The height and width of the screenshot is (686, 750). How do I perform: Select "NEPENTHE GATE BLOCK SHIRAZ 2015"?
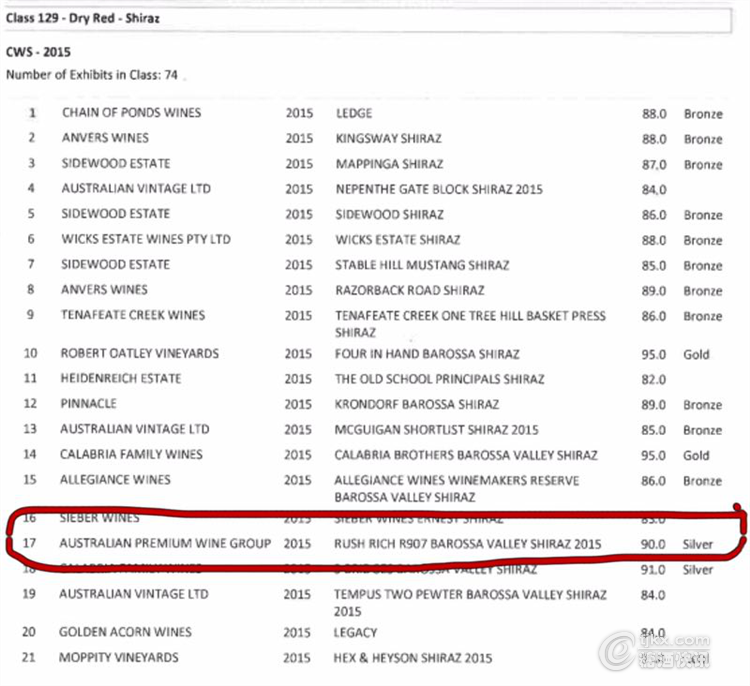439,189
